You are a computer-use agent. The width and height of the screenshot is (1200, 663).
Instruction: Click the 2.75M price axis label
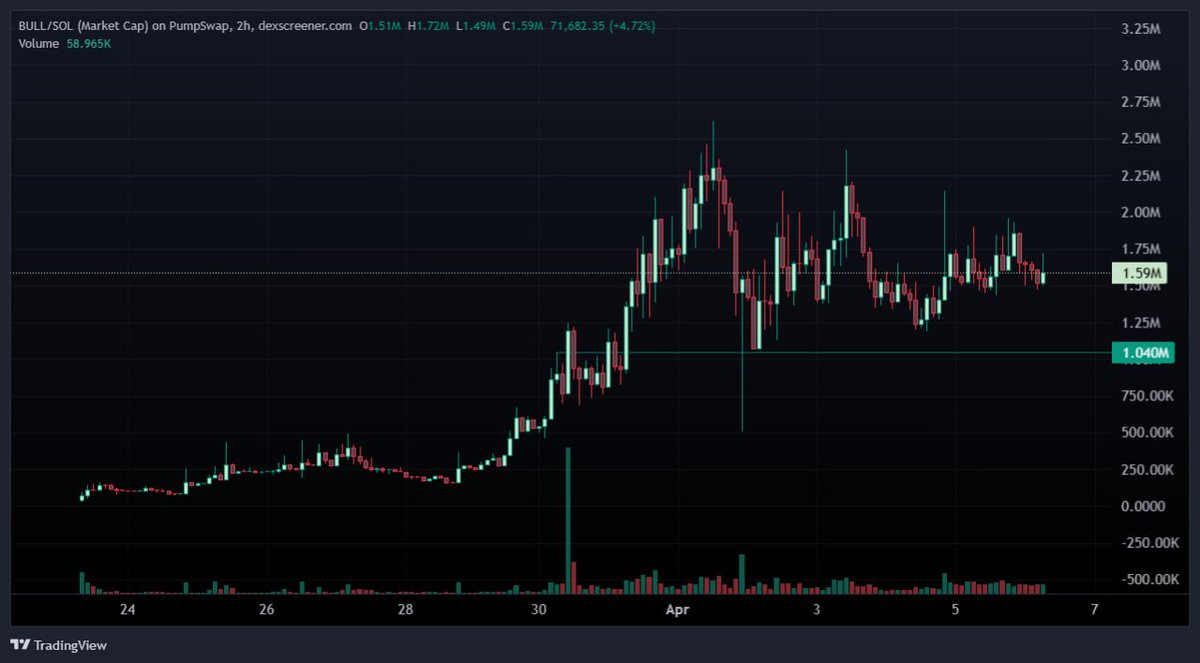[1141, 102]
